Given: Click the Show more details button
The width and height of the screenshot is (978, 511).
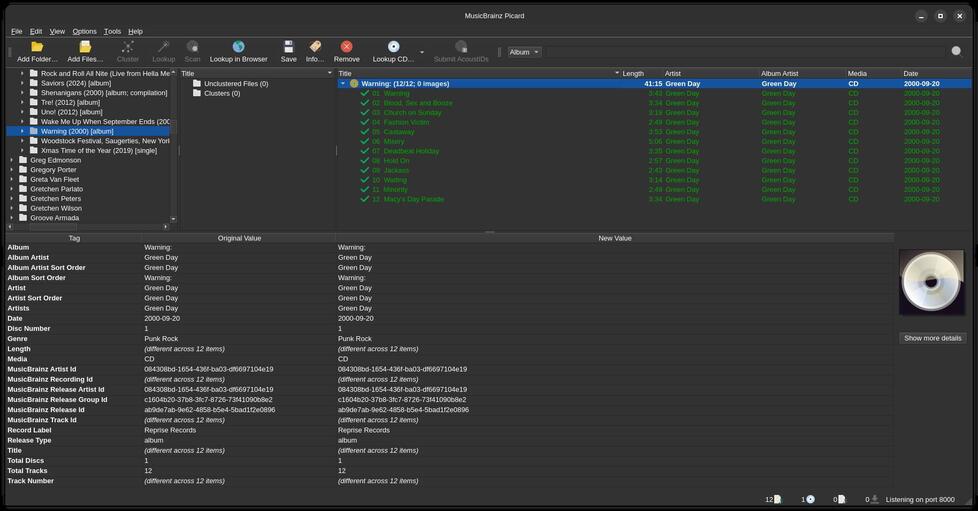Looking at the screenshot, I should tap(932, 338).
